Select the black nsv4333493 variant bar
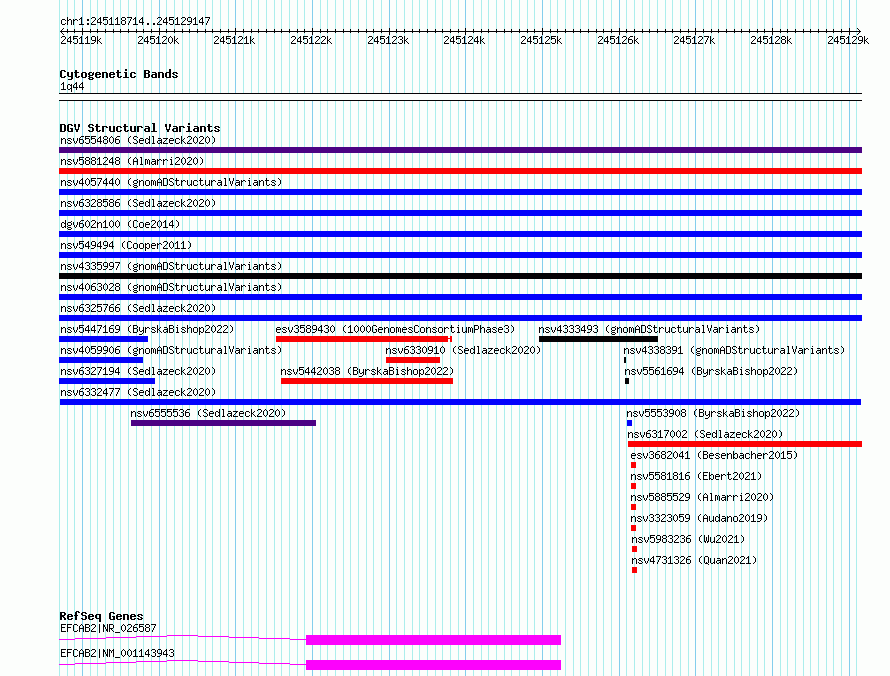The width and height of the screenshot is (890, 676). coord(598,339)
